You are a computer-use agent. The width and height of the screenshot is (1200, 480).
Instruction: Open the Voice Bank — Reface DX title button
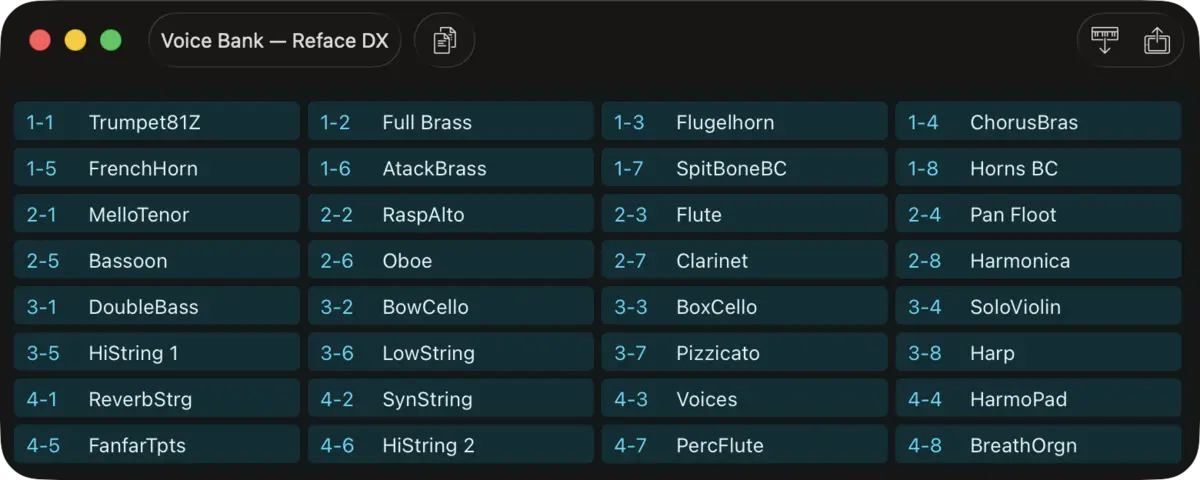point(274,41)
